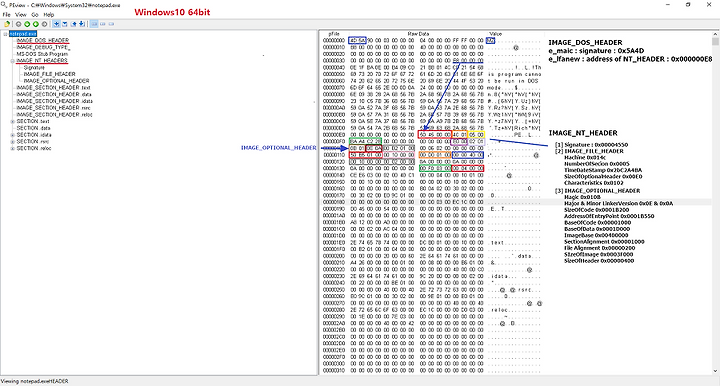
Task: Select the notepad.exe tree root
Action: 23,34
